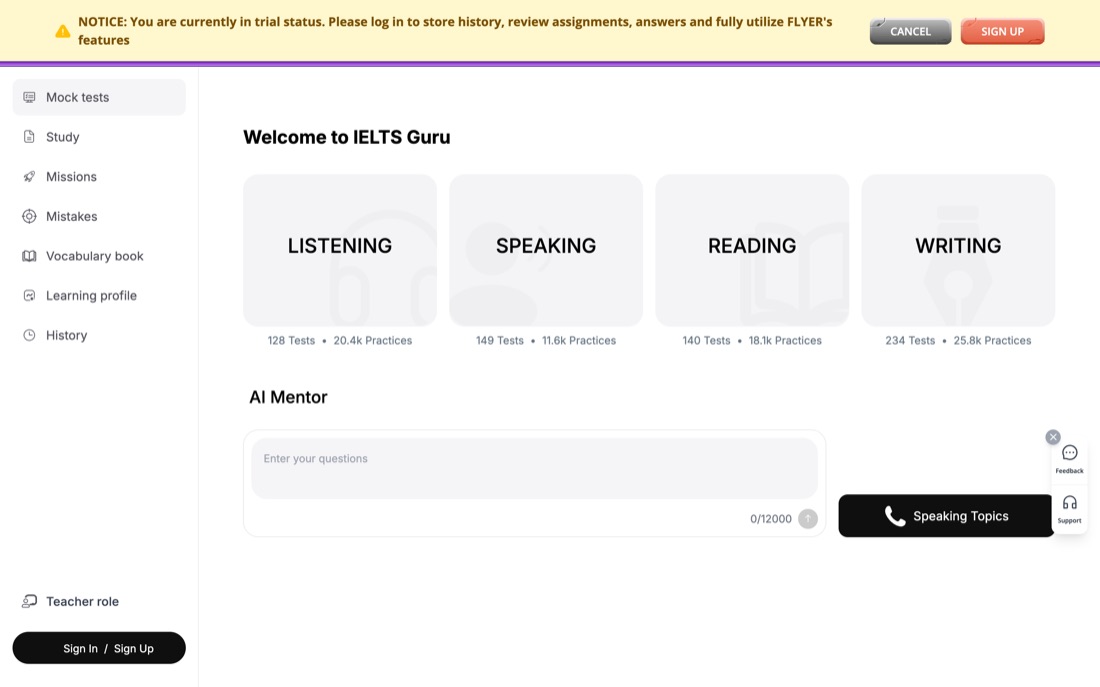Screen dimensions: 1100x687
Task: Click the AI Mentor heading
Action: [288, 397]
